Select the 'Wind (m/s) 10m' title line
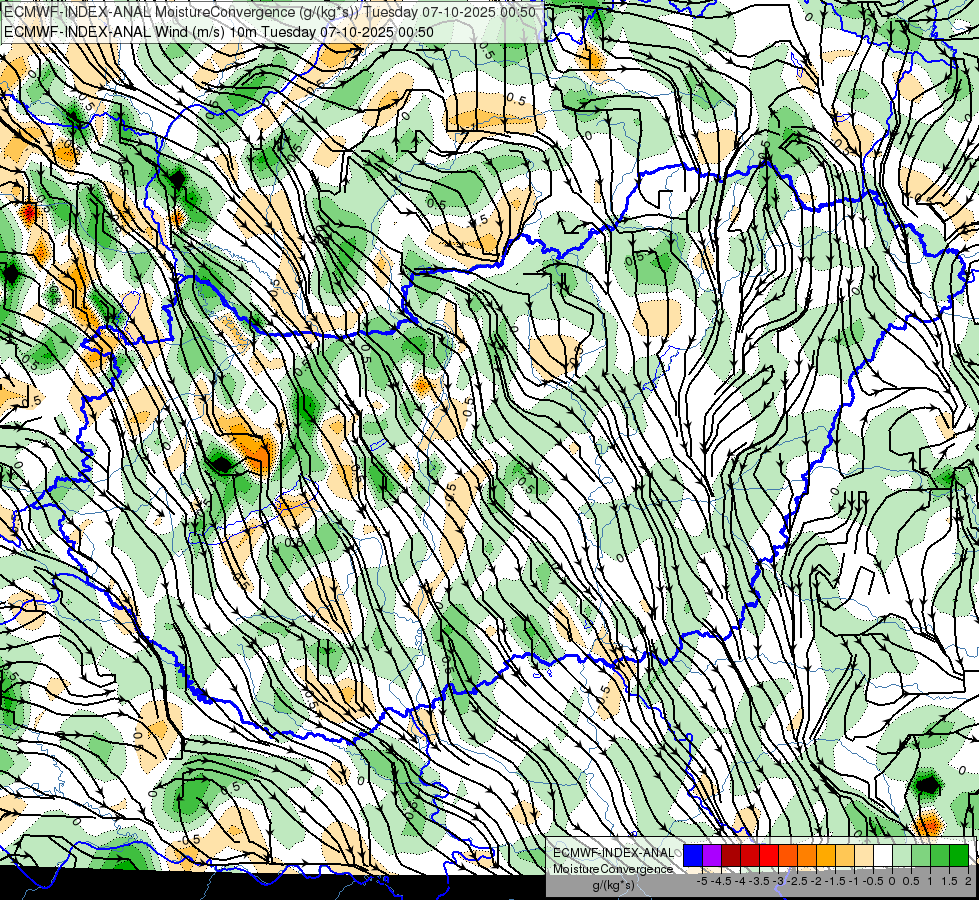The width and height of the screenshot is (979, 900). [219, 31]
